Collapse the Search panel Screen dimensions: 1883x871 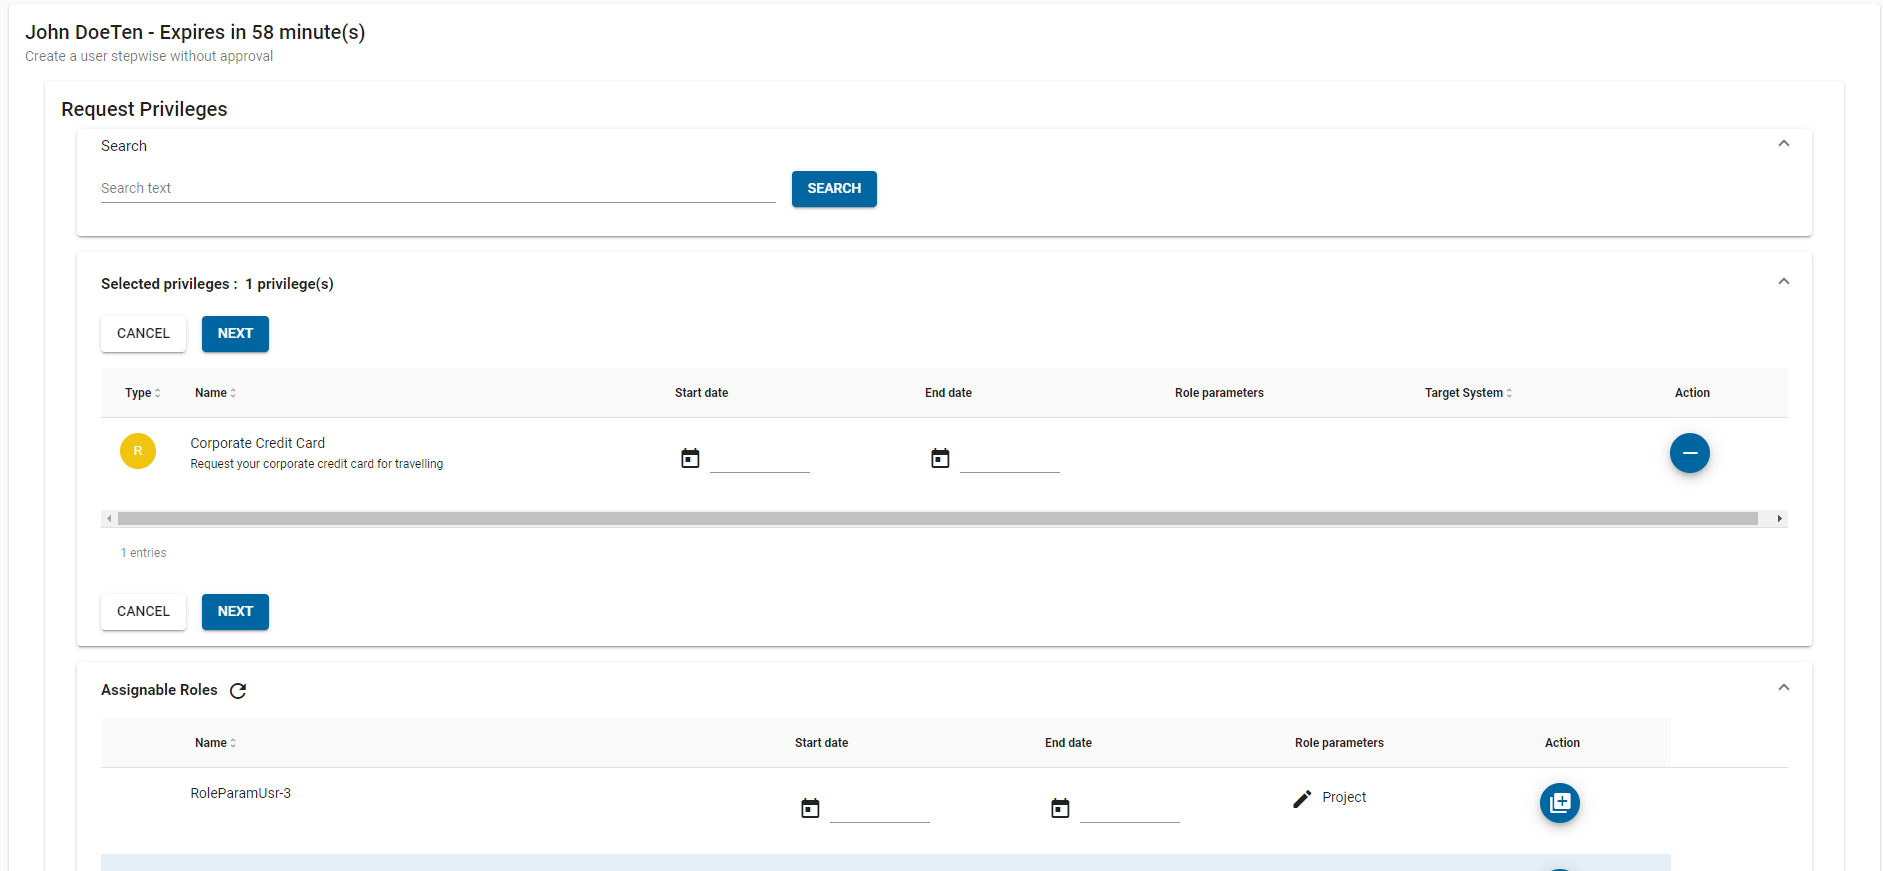point(1783,144)
